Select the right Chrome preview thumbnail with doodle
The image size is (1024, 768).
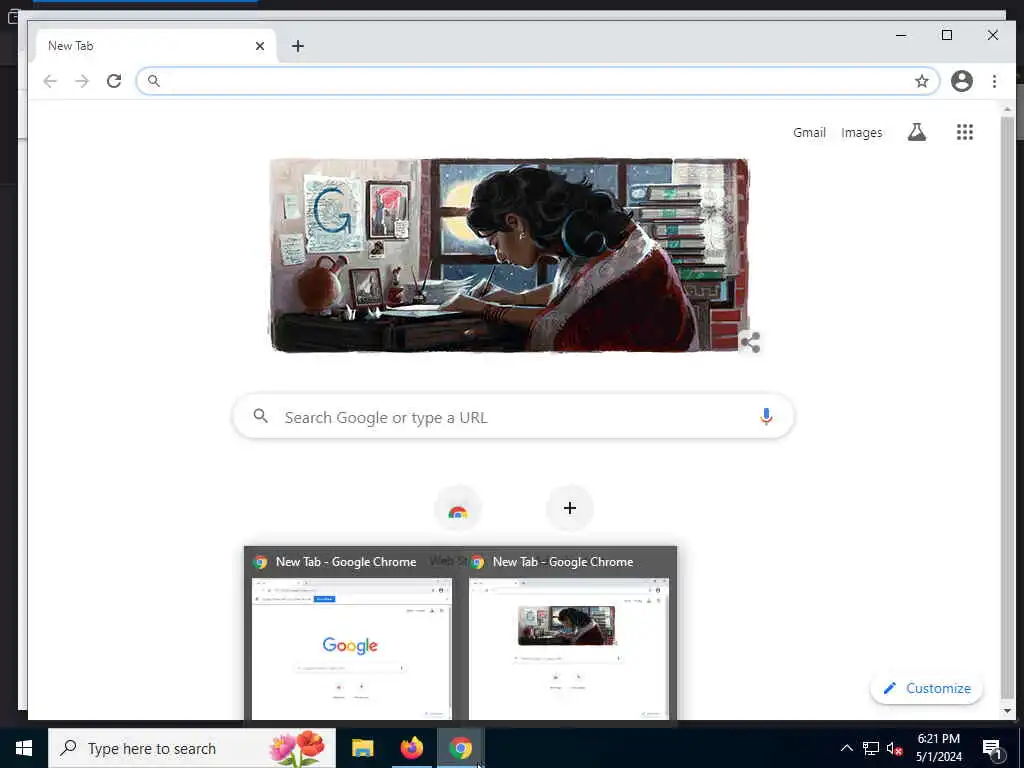coord(569,648)
